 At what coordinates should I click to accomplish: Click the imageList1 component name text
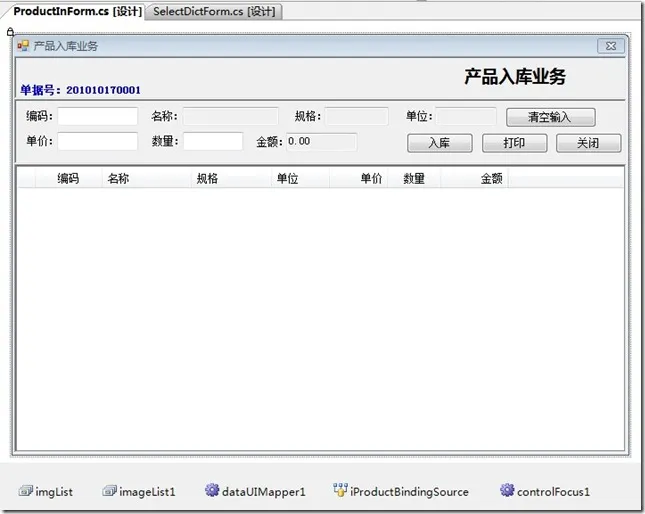147,492
